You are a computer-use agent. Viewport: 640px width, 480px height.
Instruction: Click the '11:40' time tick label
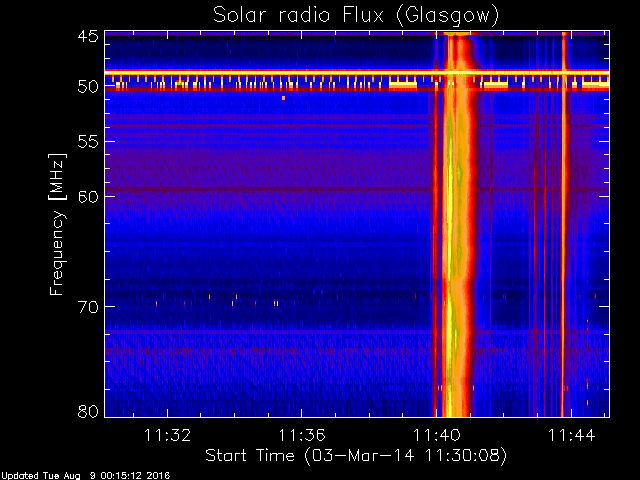coord(437,435)
